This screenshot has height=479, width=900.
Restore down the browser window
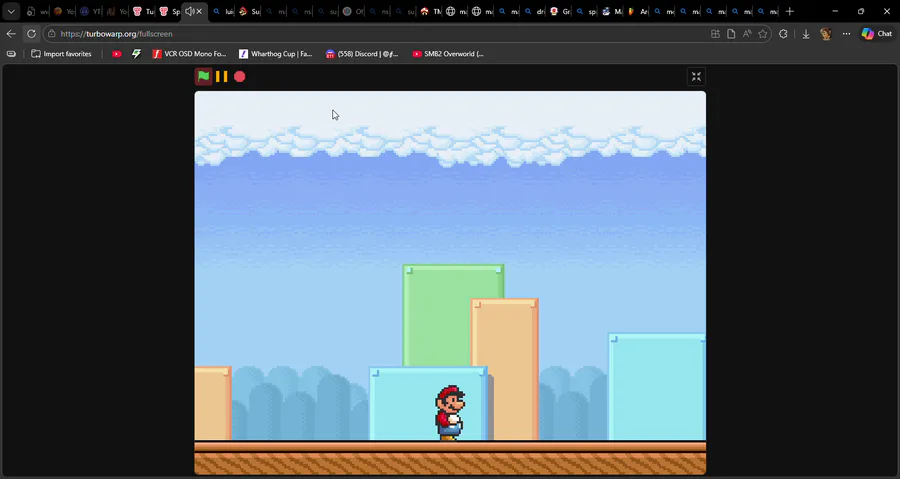click(861, 11)
